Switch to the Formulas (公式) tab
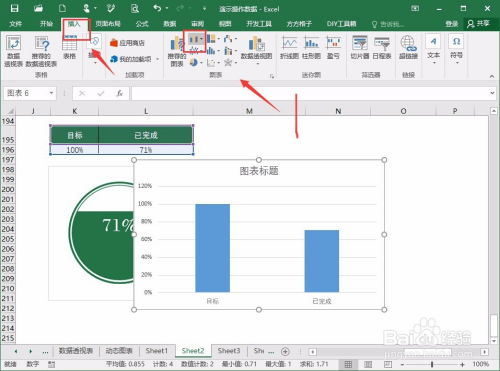This screenshot has width=500, height=371. [x=142, y=24]
